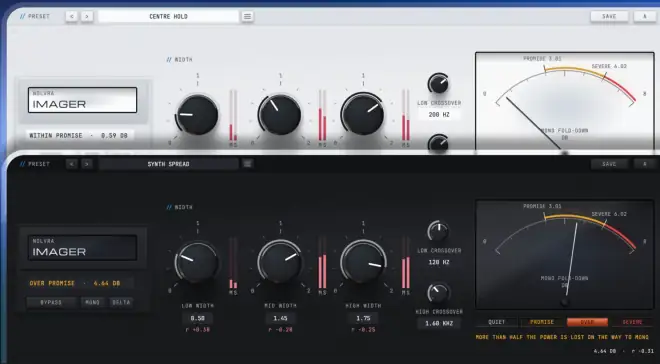Click the SEVERE status indicator below the meter
The height and width of the screenshot is (364, 660).
tap(633, 322)
